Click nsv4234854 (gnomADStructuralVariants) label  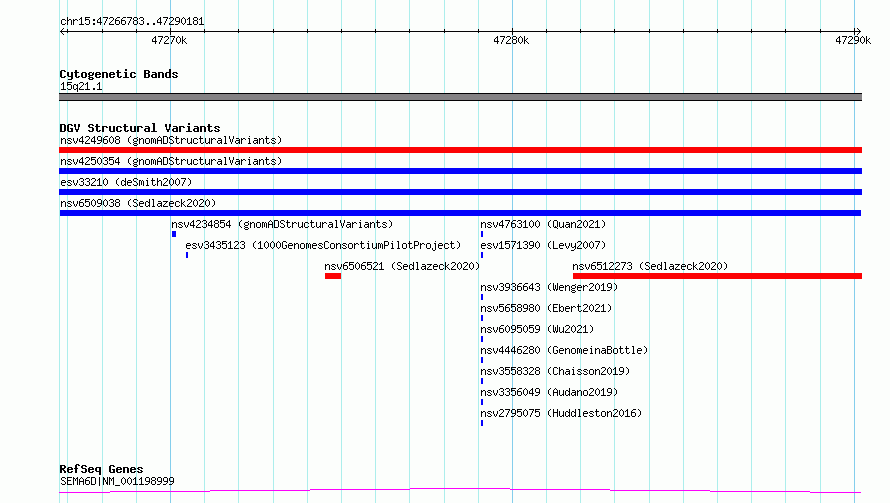point(282,224)
